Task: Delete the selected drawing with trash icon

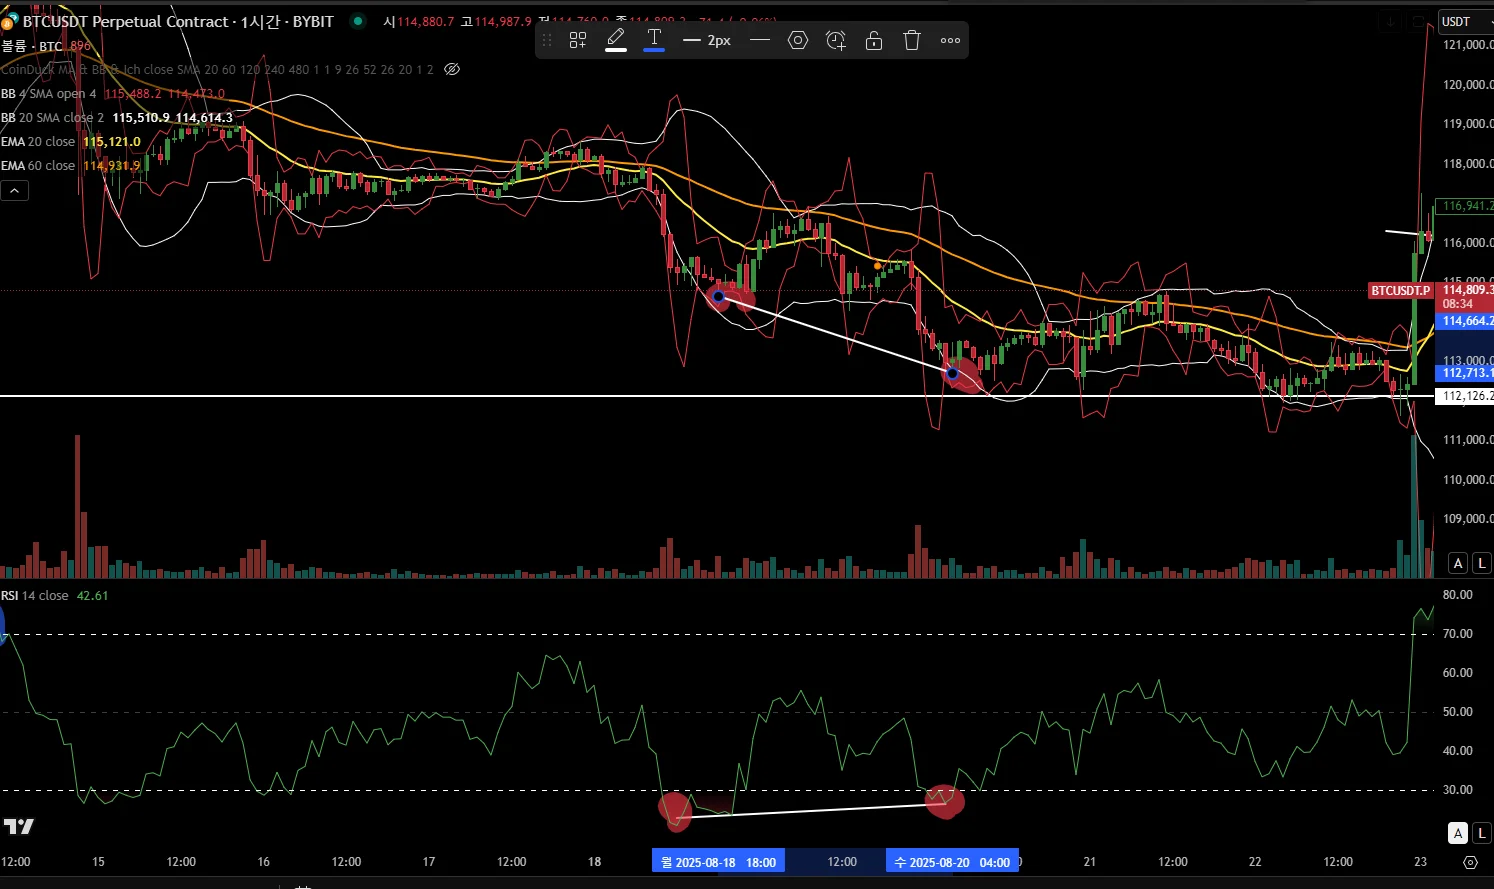Action: coord(912,40)
